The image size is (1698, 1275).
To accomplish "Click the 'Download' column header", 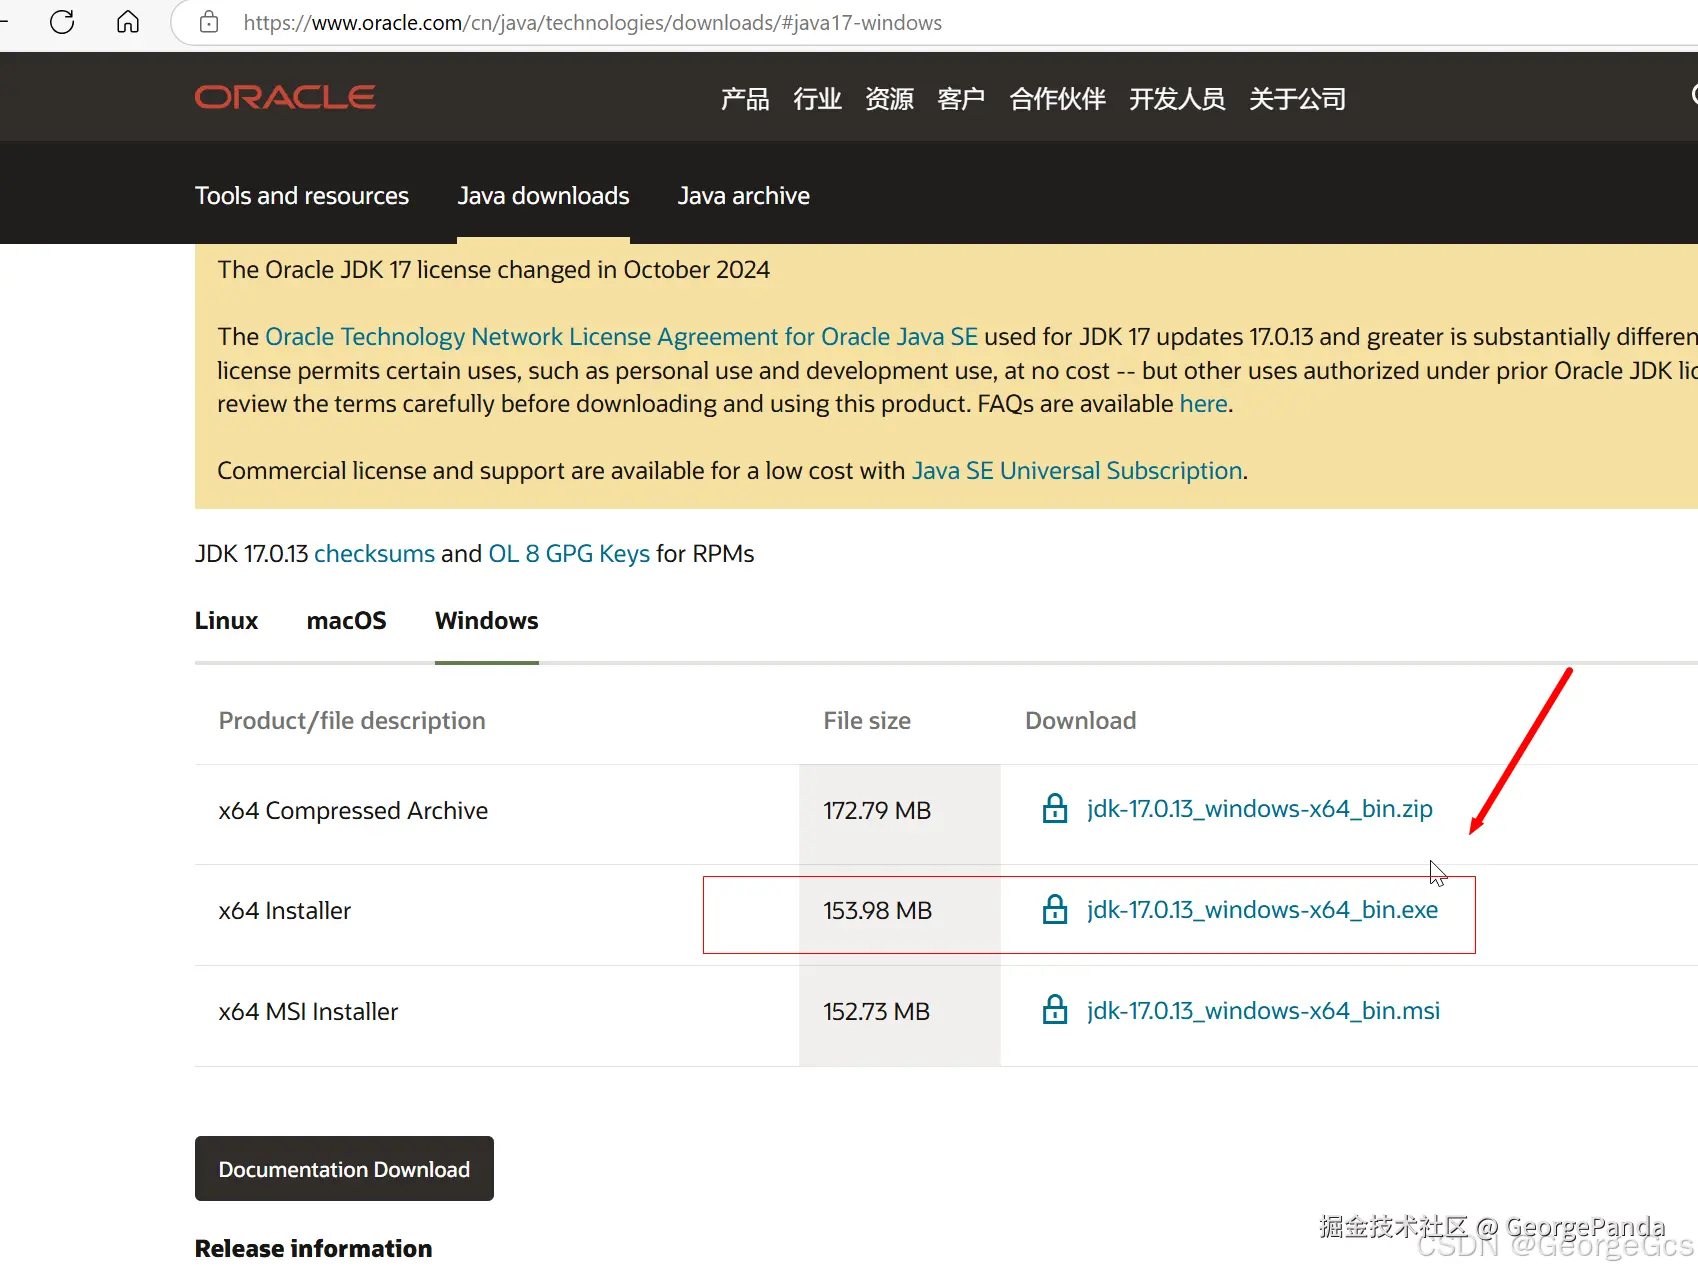I will pyautogui.click(x=1080, y=721).
